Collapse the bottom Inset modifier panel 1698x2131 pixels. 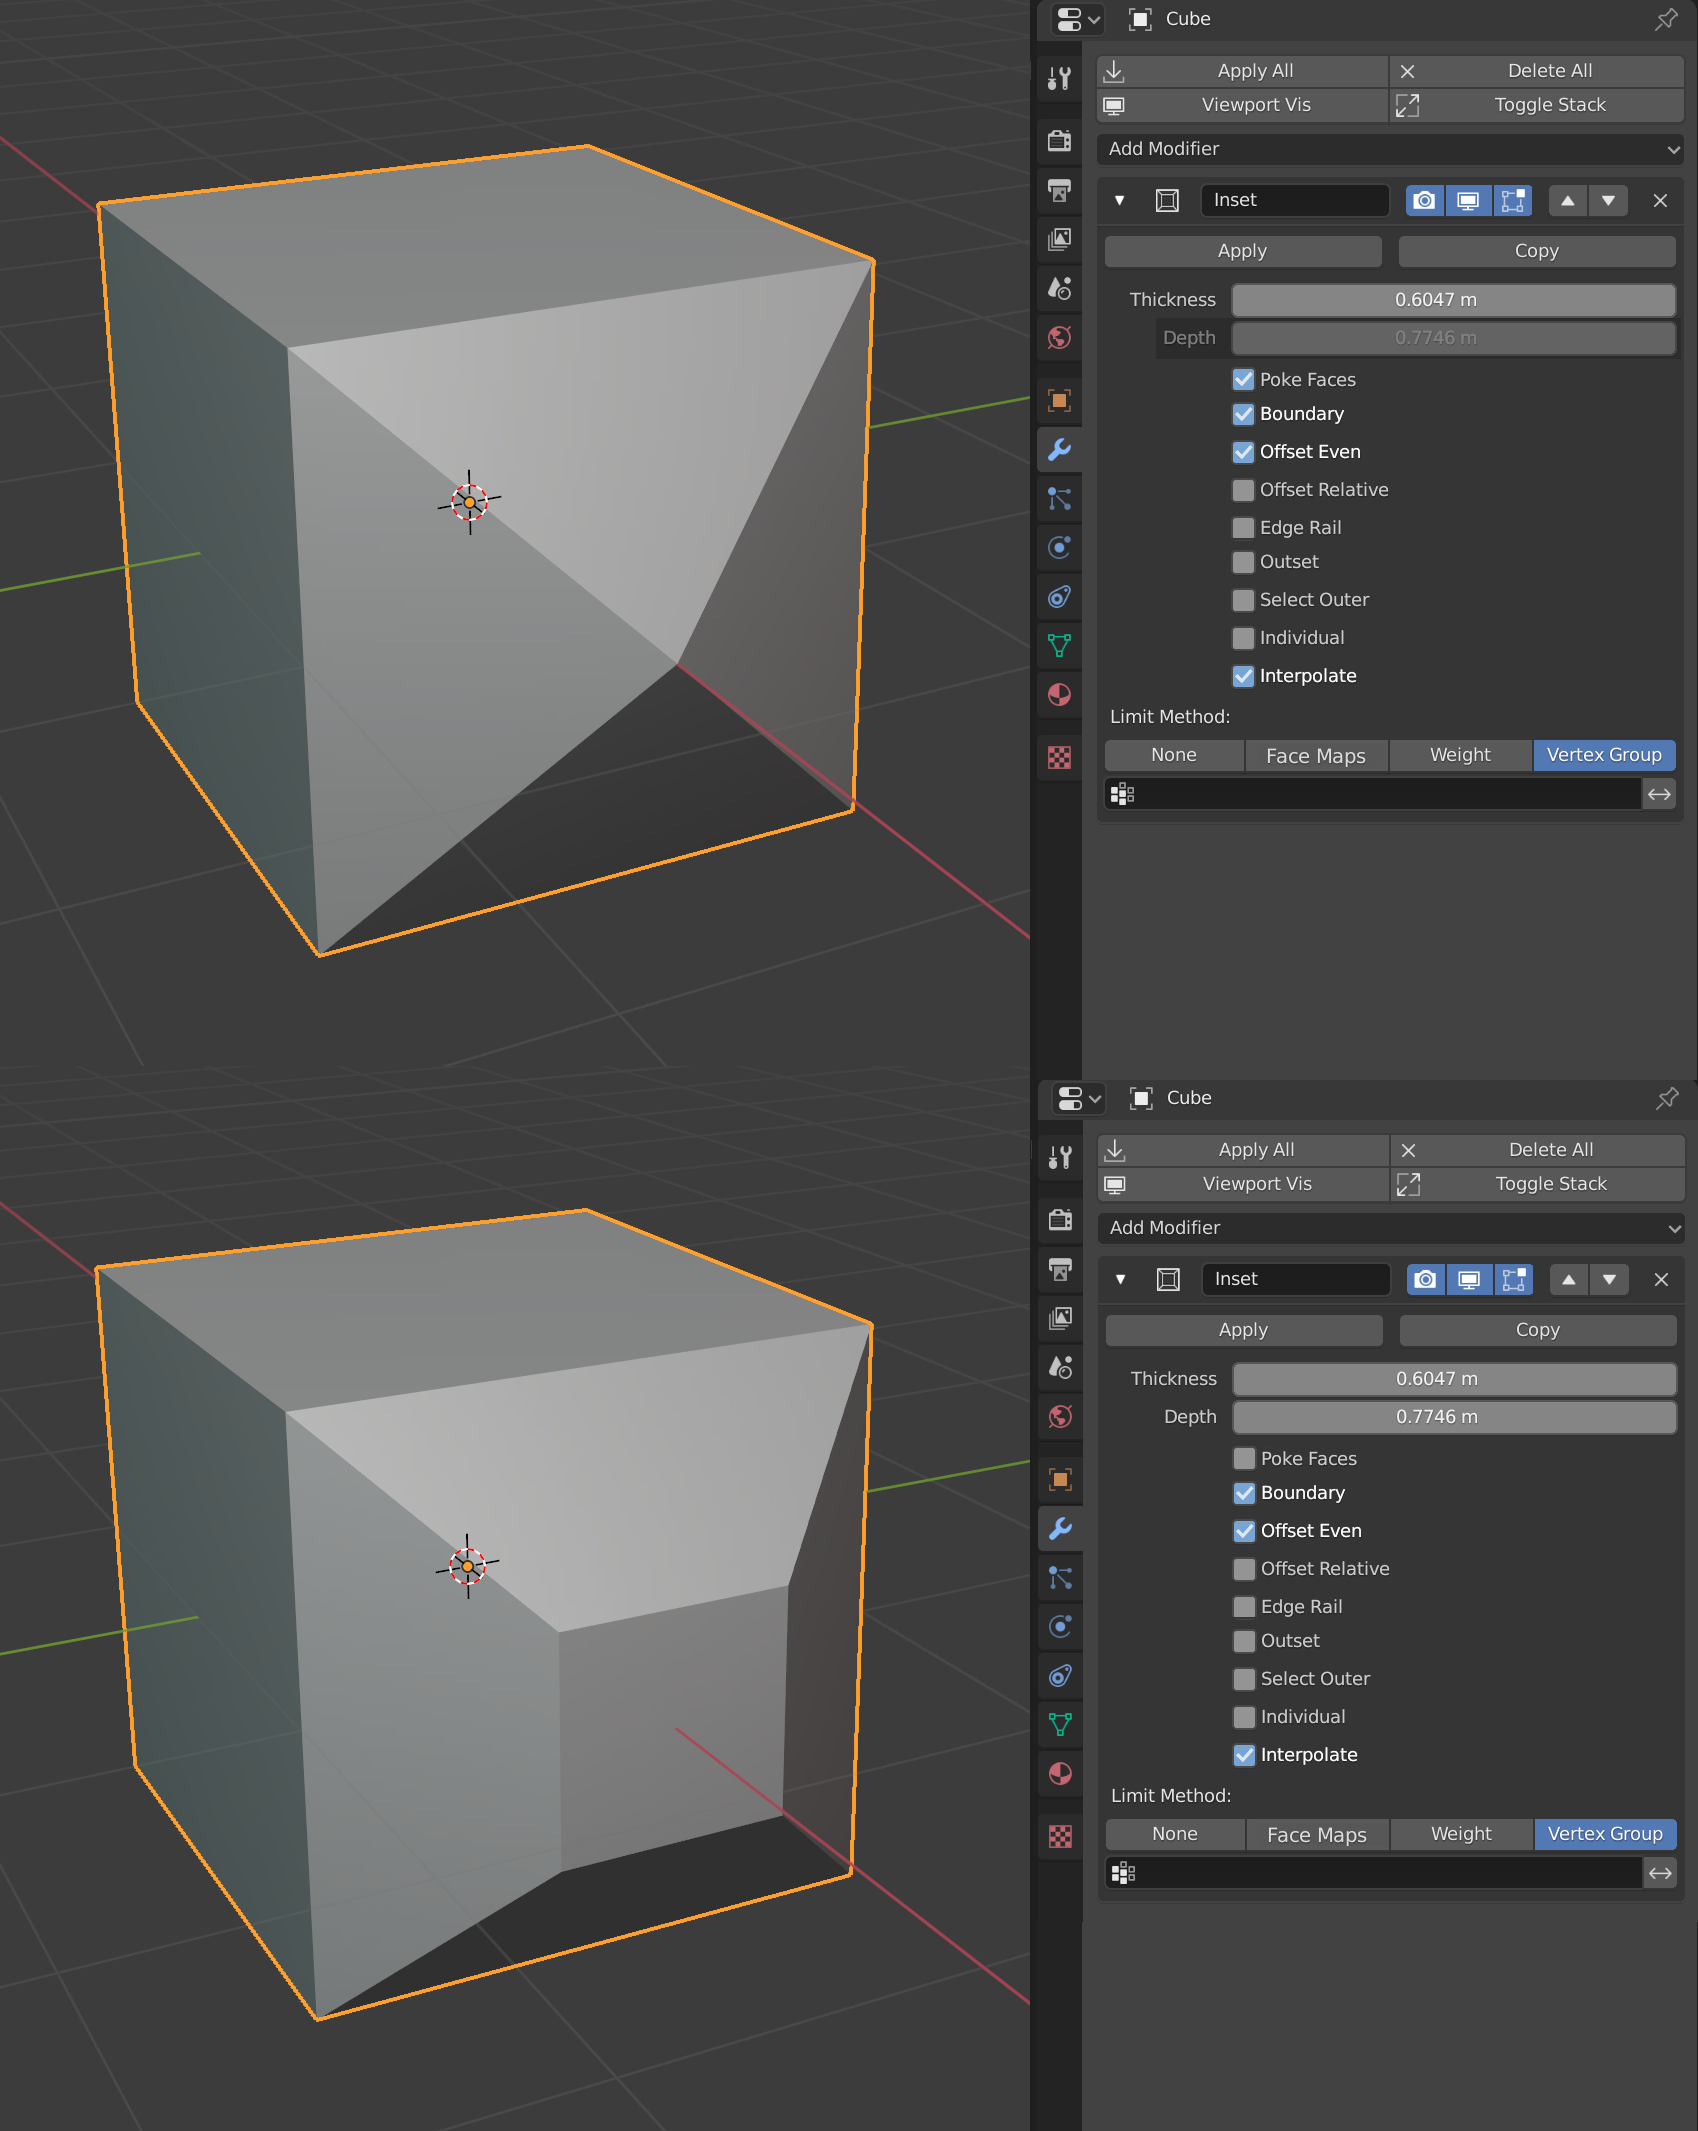pyautogui.click(x=1121, y=1279)
